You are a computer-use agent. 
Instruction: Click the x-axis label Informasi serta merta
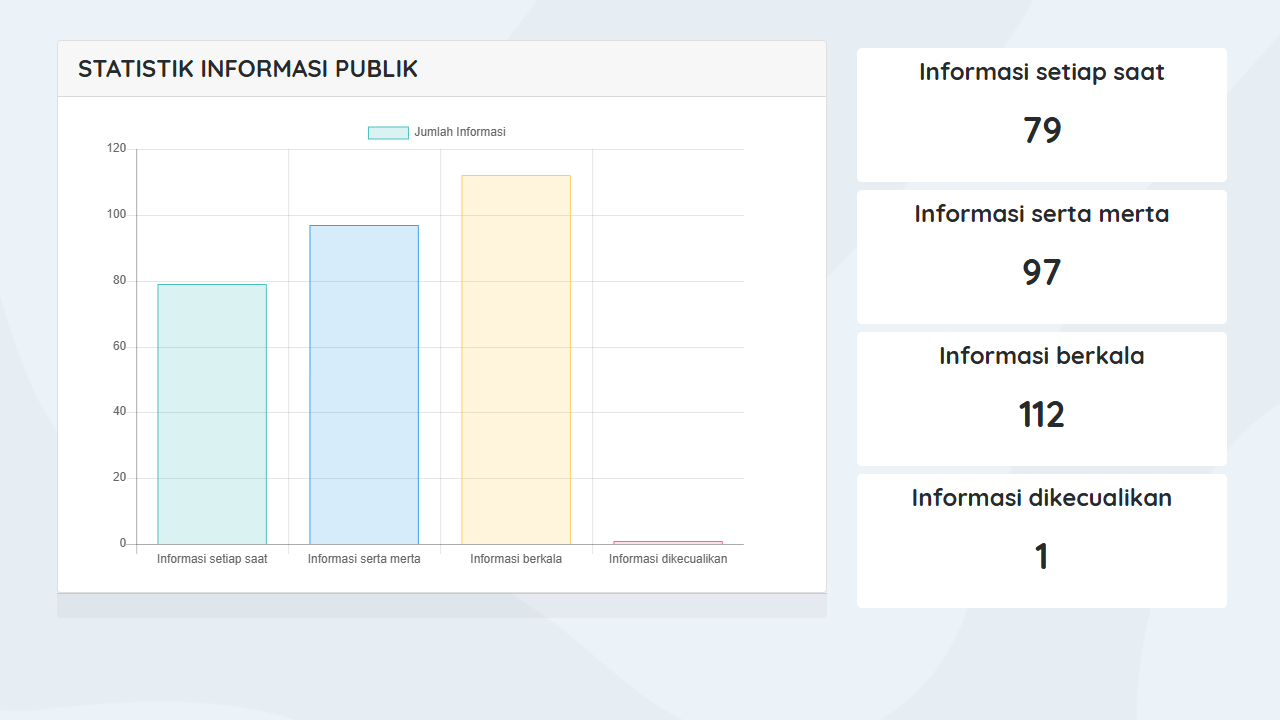tap(364, 559)
